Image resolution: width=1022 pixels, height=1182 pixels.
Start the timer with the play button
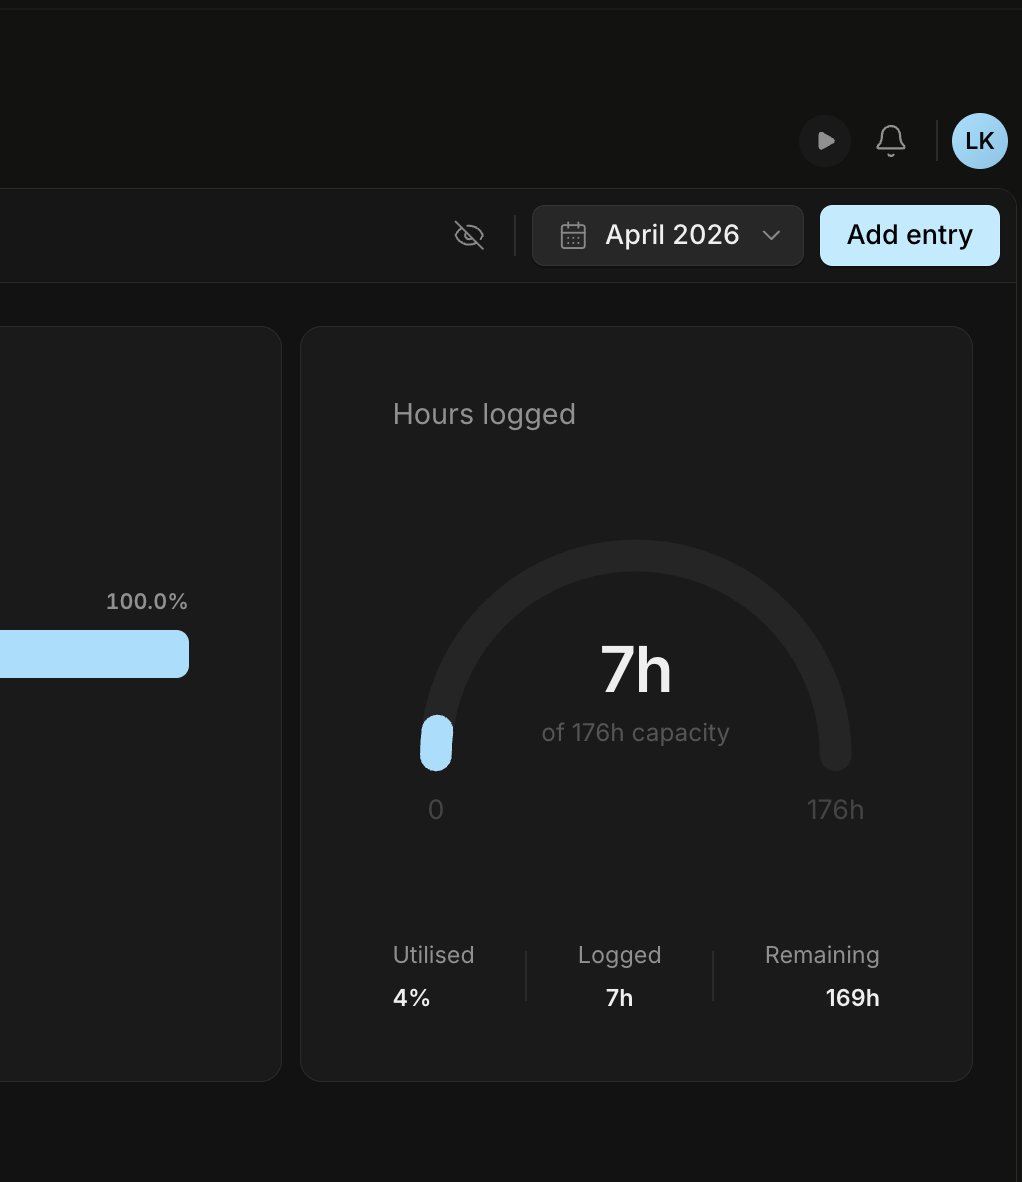[x=825, y=141]
